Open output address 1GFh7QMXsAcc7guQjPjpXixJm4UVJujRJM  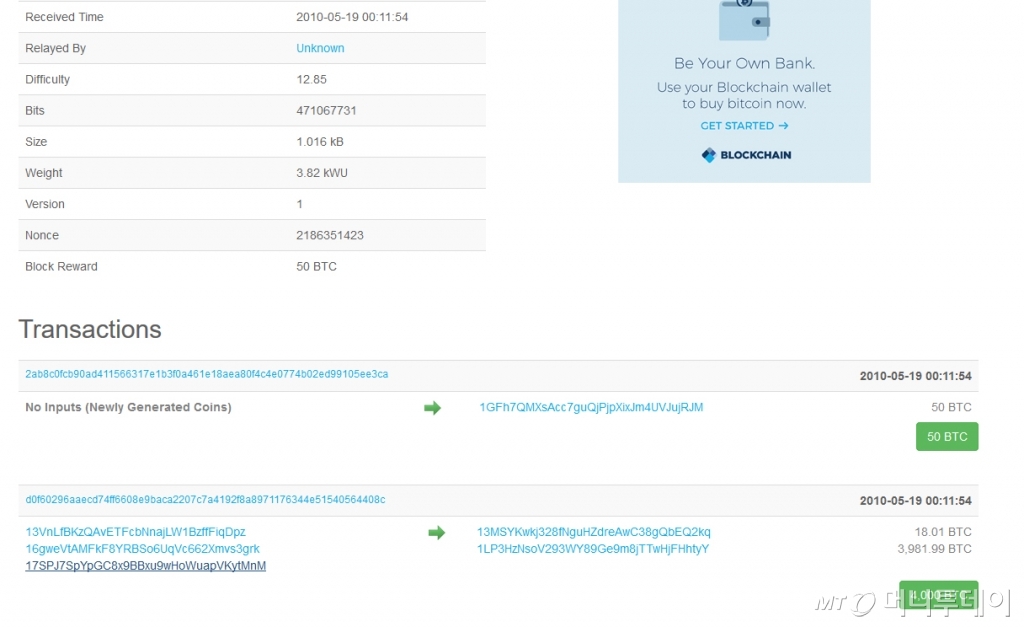(591, 407)
